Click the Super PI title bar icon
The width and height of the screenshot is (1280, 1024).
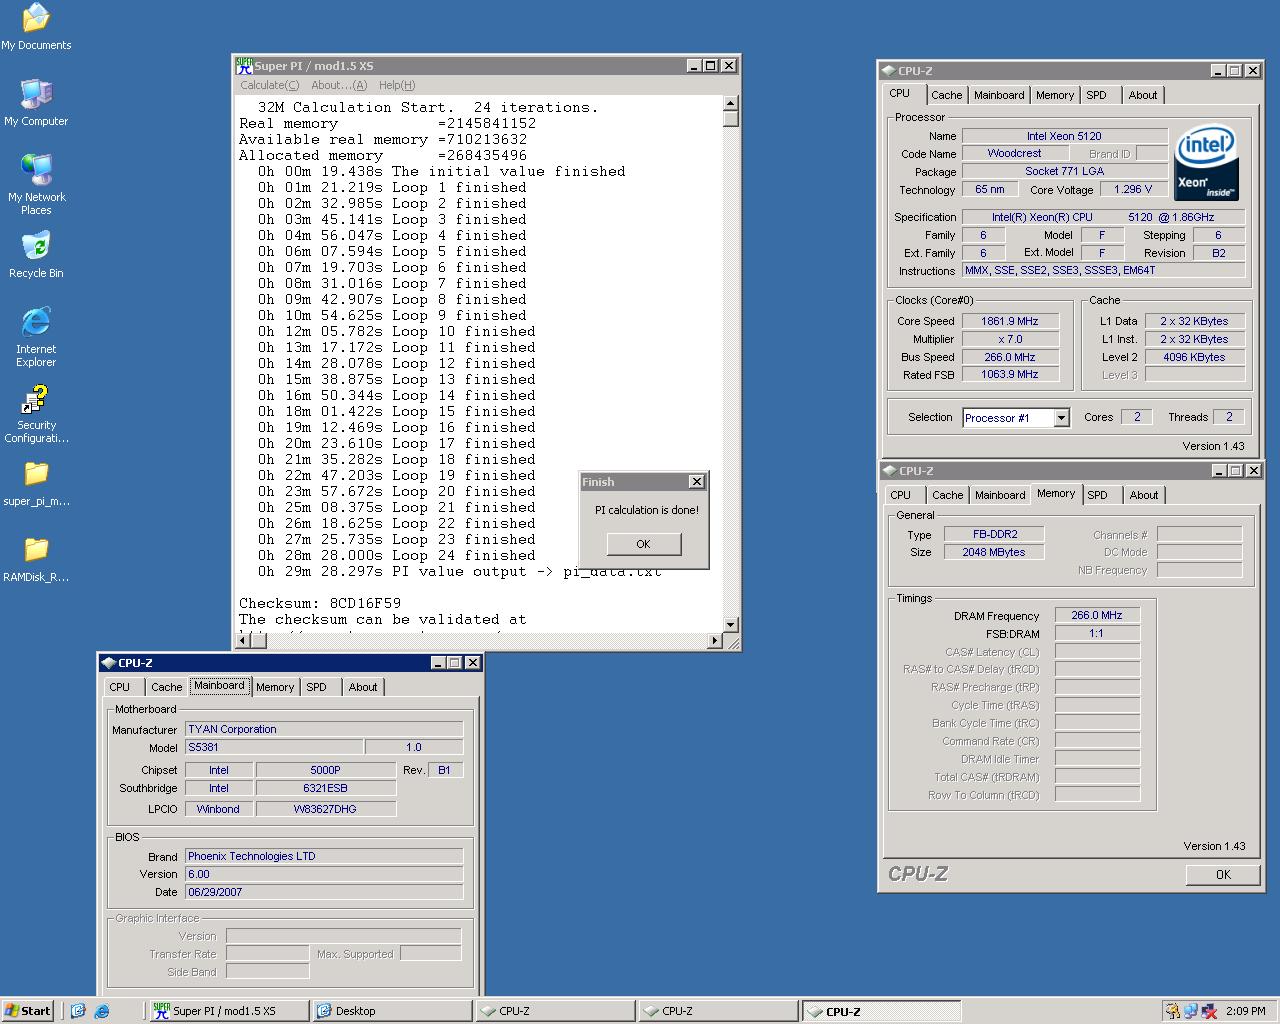coord(244,66)
